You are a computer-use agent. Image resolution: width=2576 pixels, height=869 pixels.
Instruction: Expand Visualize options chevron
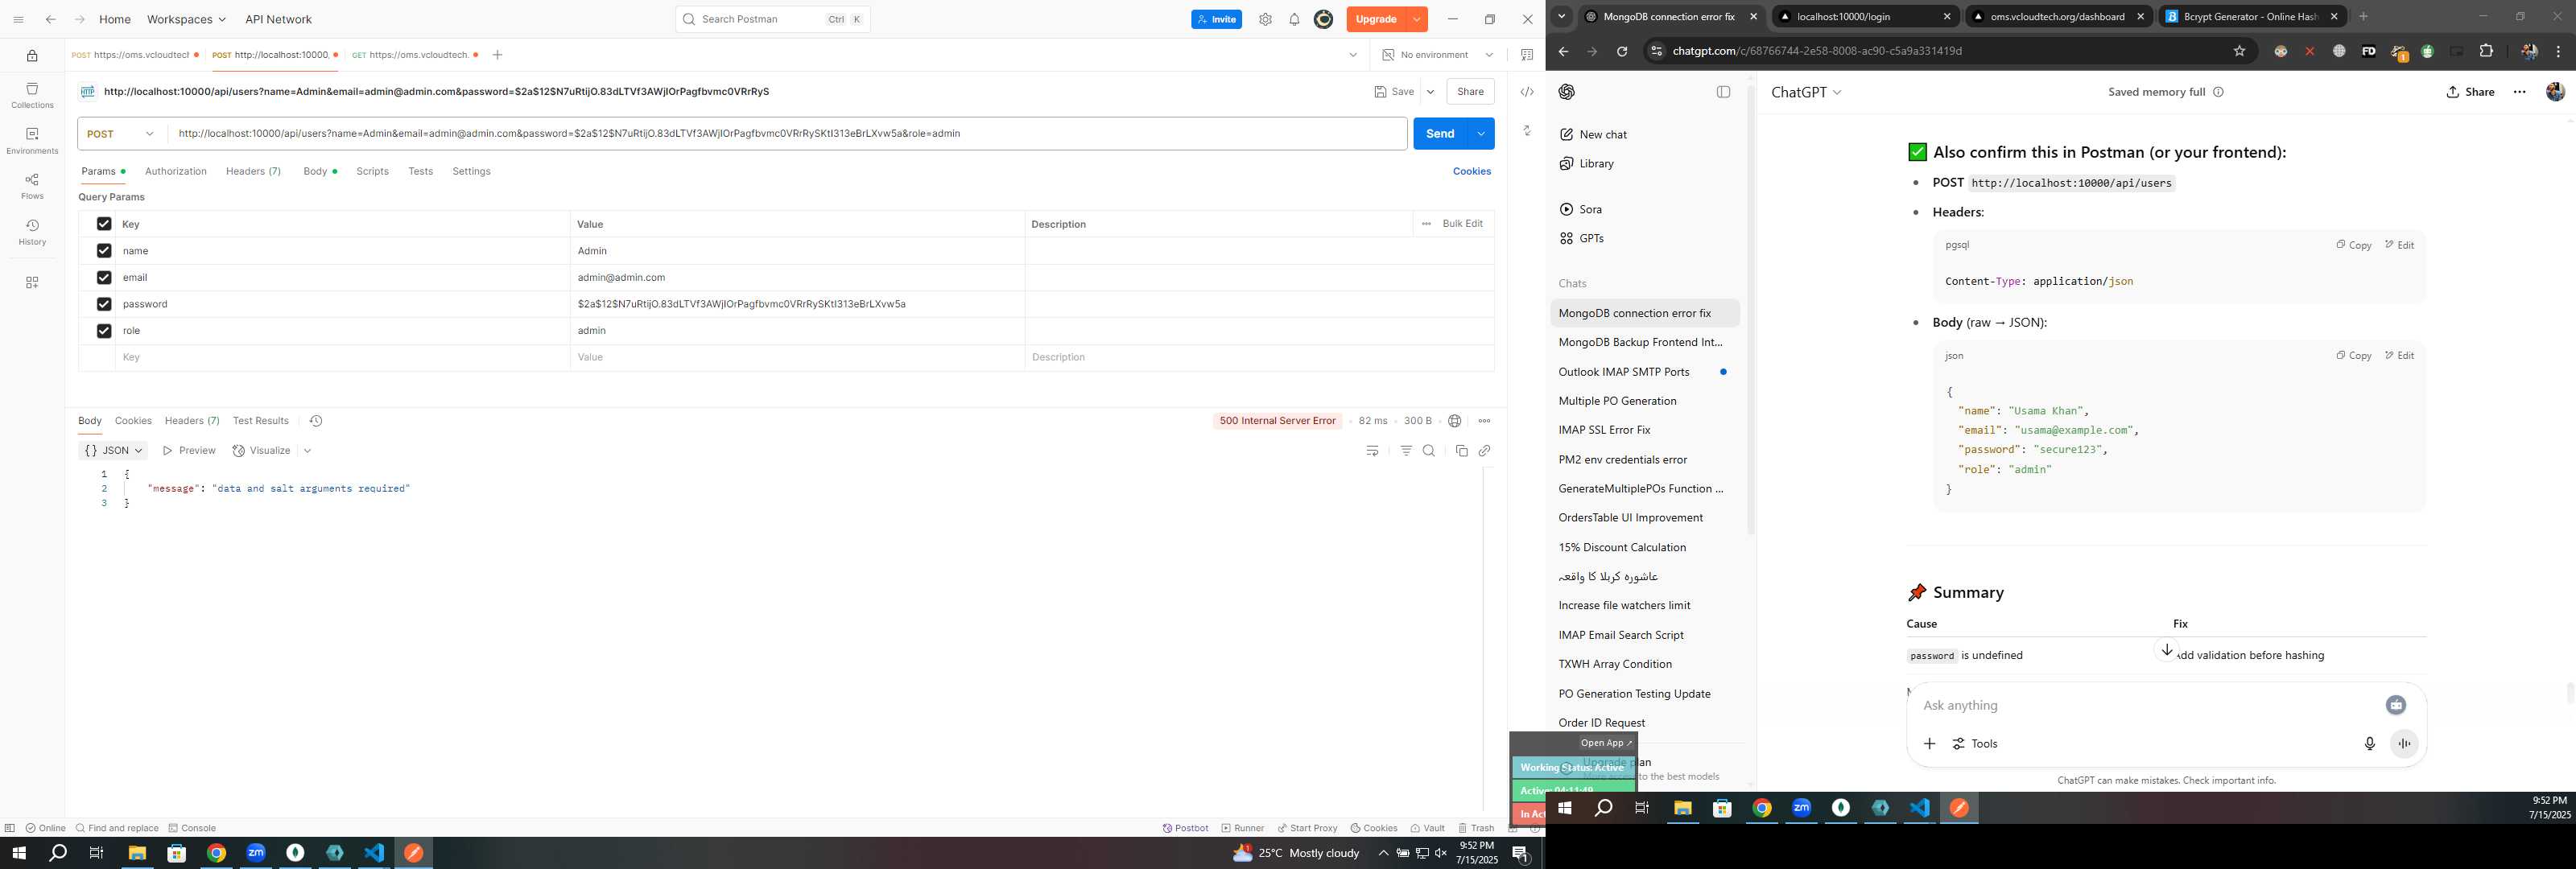tap(307, 451)
